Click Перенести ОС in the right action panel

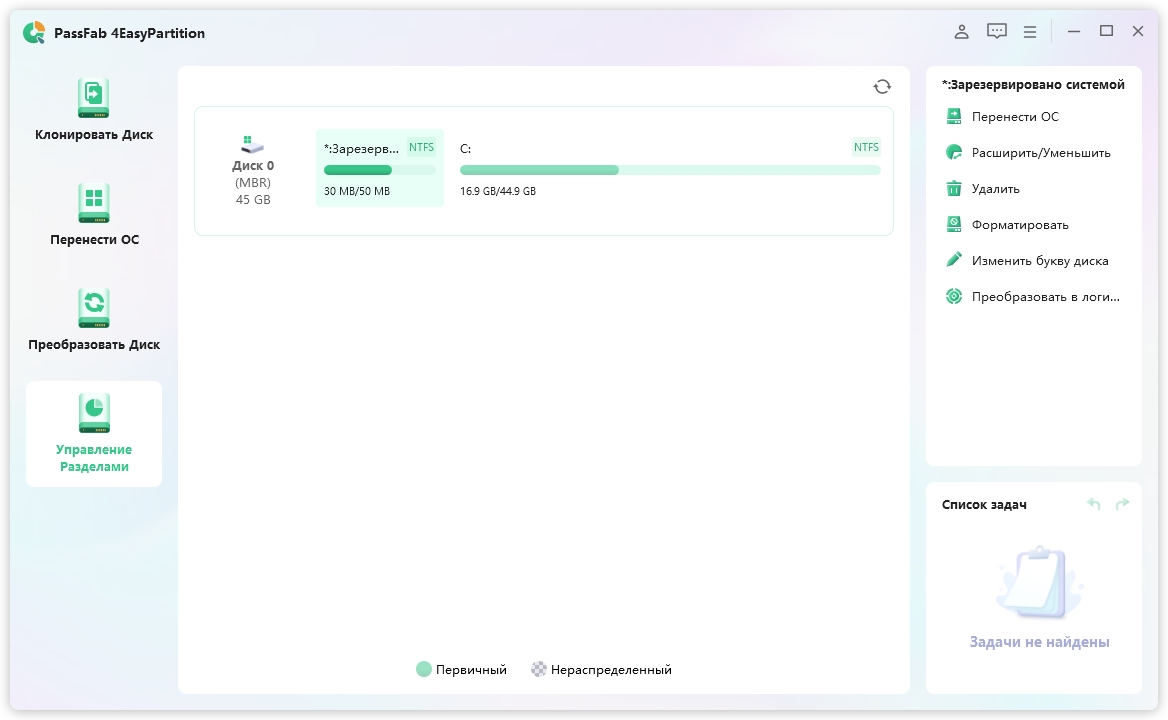point(1014,117)
